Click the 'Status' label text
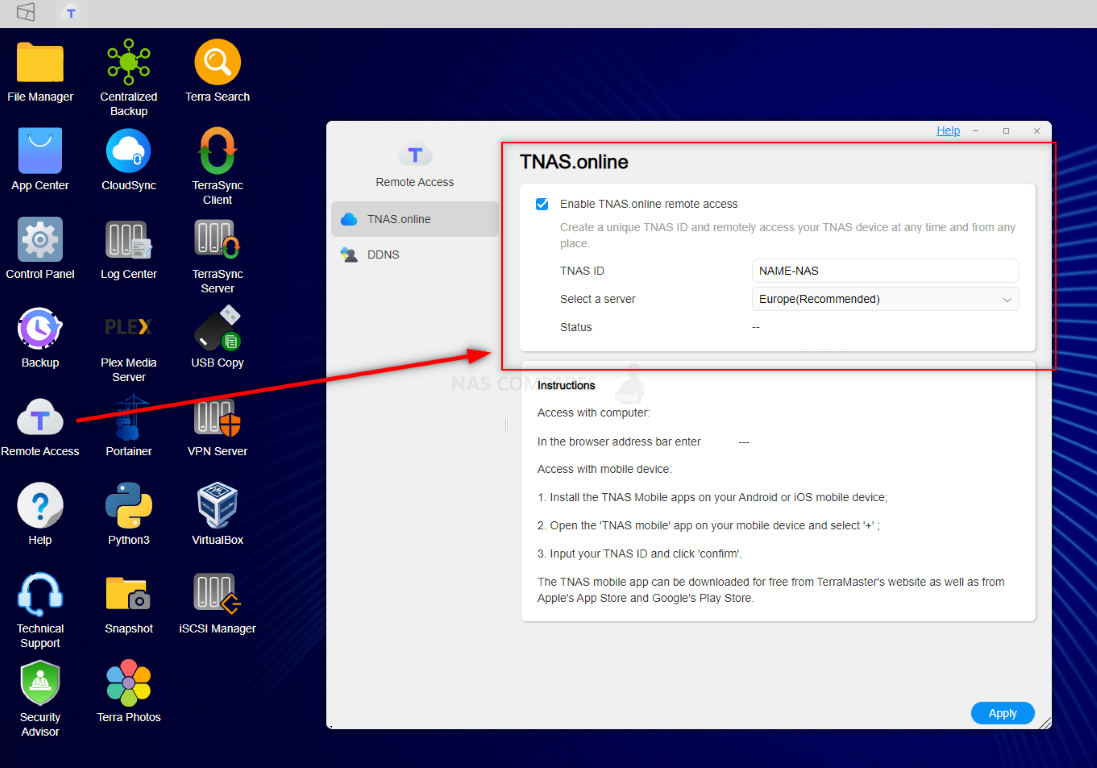This screenshot has height=768, width=1097. click(576, 327)
